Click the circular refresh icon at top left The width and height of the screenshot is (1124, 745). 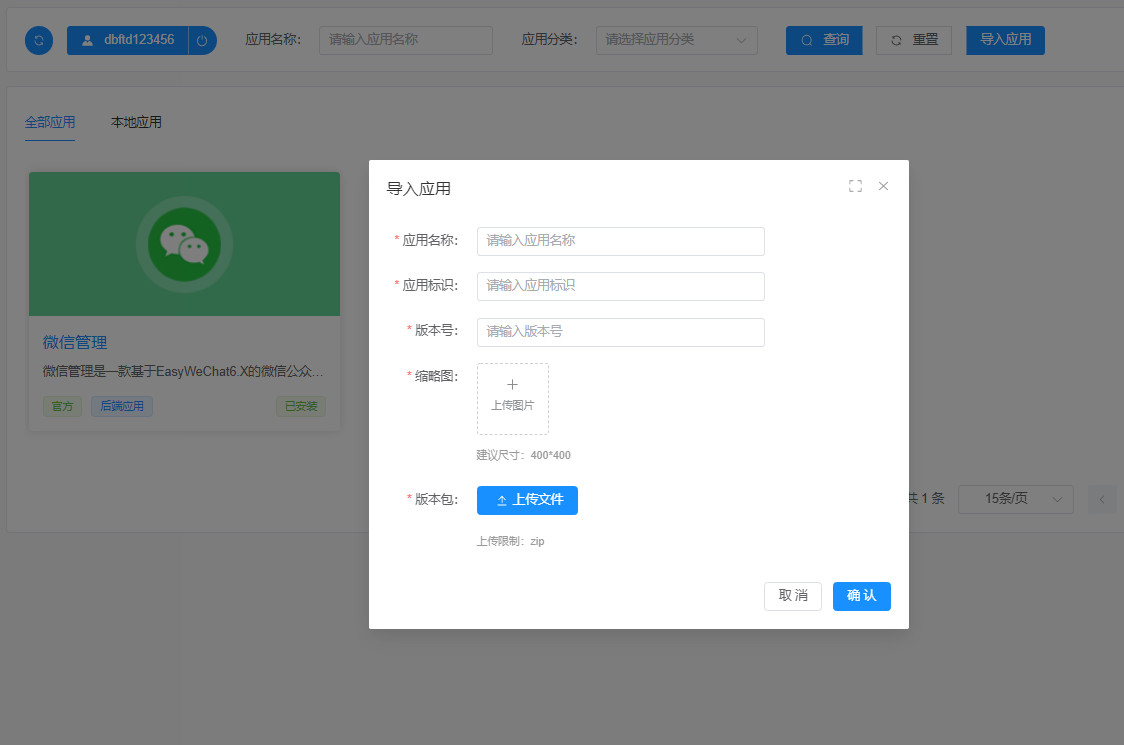[39, 40]
